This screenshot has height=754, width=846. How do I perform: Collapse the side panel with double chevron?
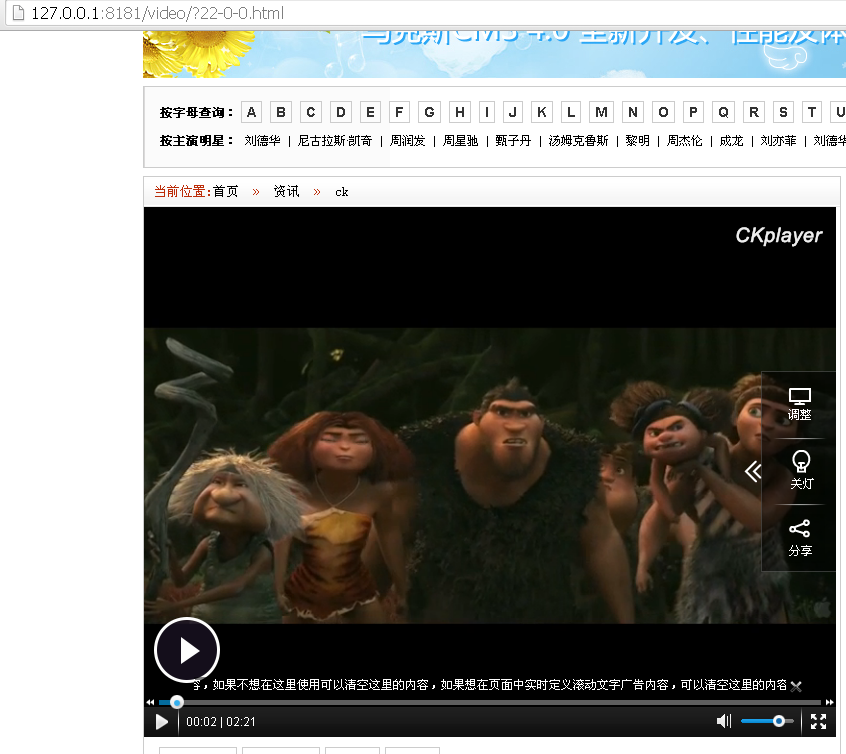[753, 471]
